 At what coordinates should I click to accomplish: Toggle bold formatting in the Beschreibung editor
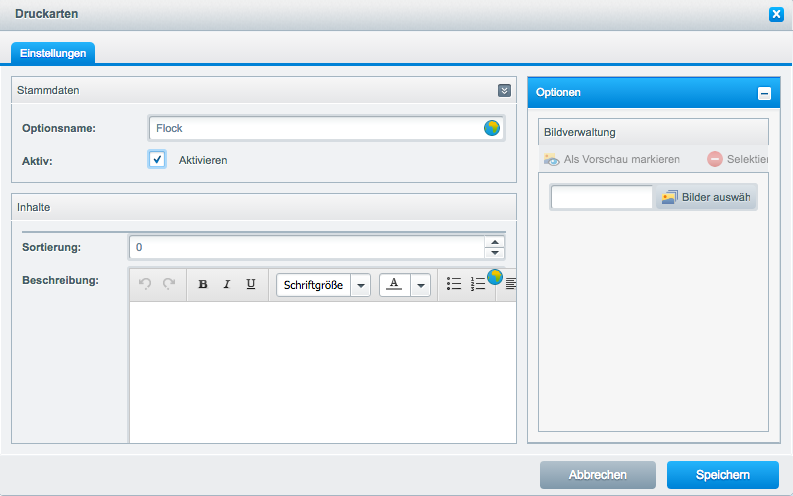[x=203, y=285]
